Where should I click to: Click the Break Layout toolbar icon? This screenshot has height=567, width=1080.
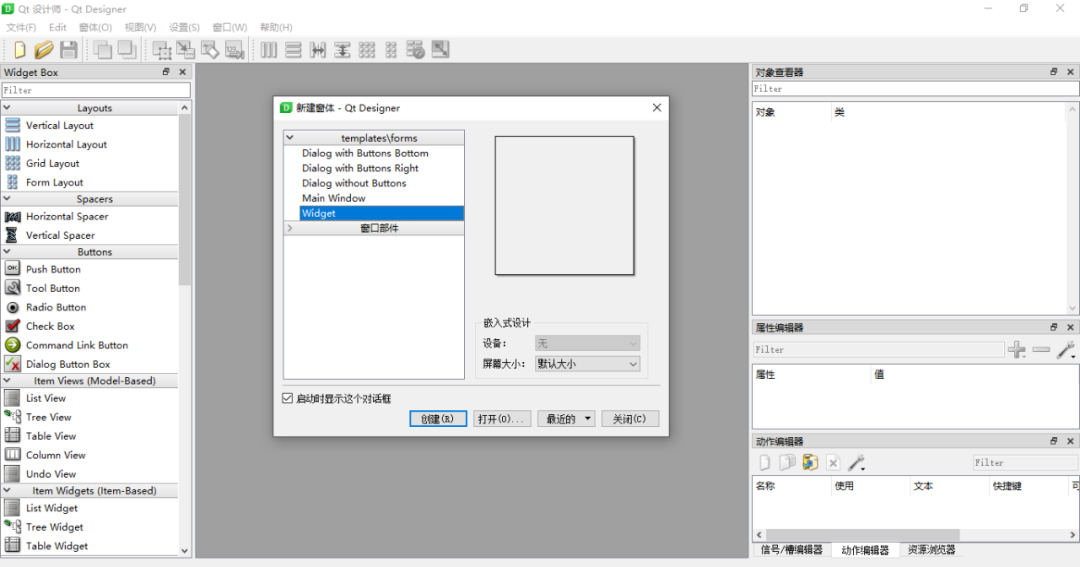415,50
